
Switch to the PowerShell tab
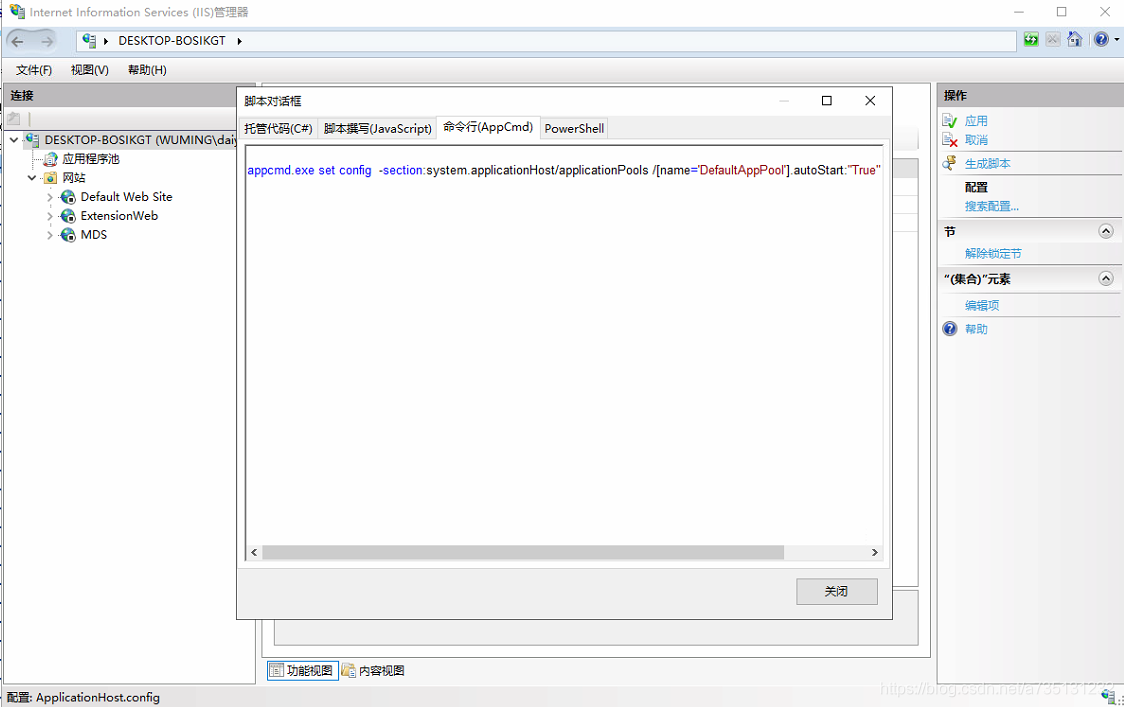[574, 128]
